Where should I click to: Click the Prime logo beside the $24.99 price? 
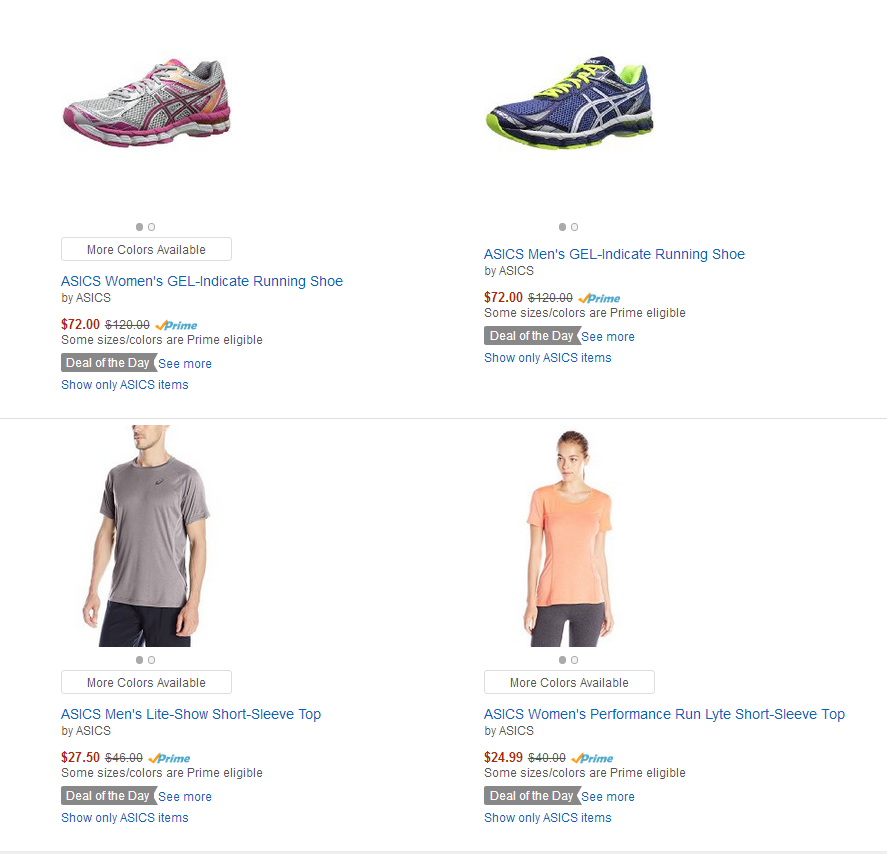592,758
